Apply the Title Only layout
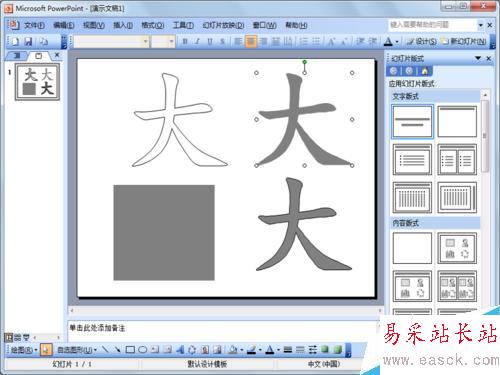This screenshot has width=500, height=375. [457, 121]
